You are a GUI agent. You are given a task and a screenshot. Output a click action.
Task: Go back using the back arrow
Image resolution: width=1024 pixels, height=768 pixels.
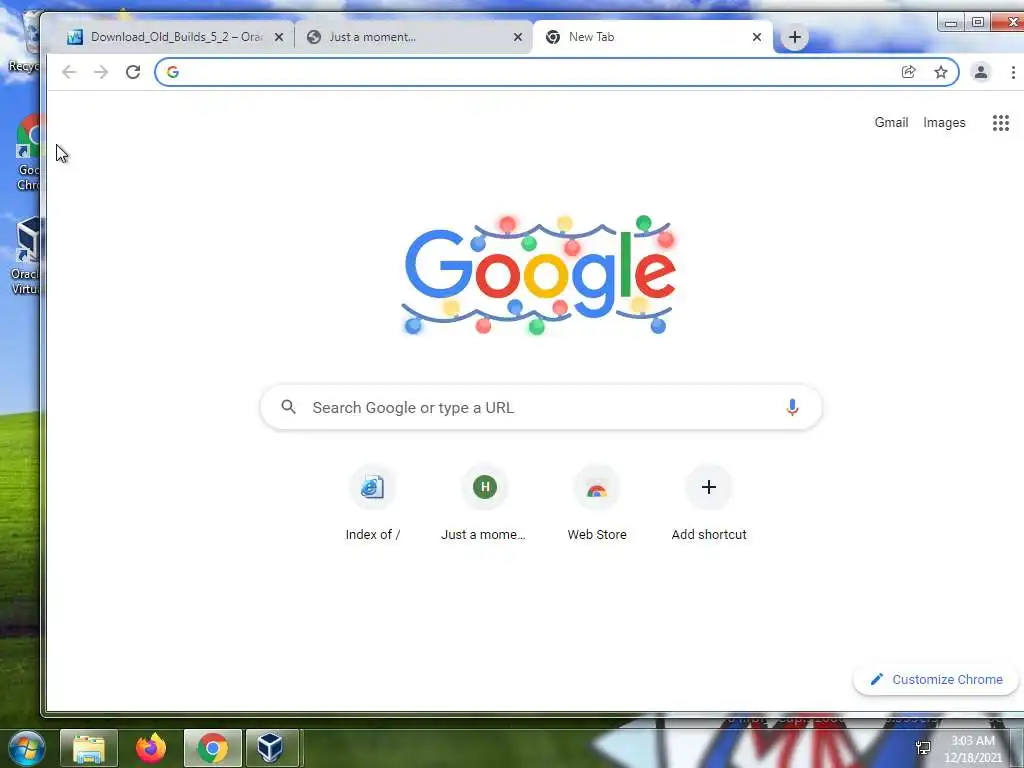[69, 72]
